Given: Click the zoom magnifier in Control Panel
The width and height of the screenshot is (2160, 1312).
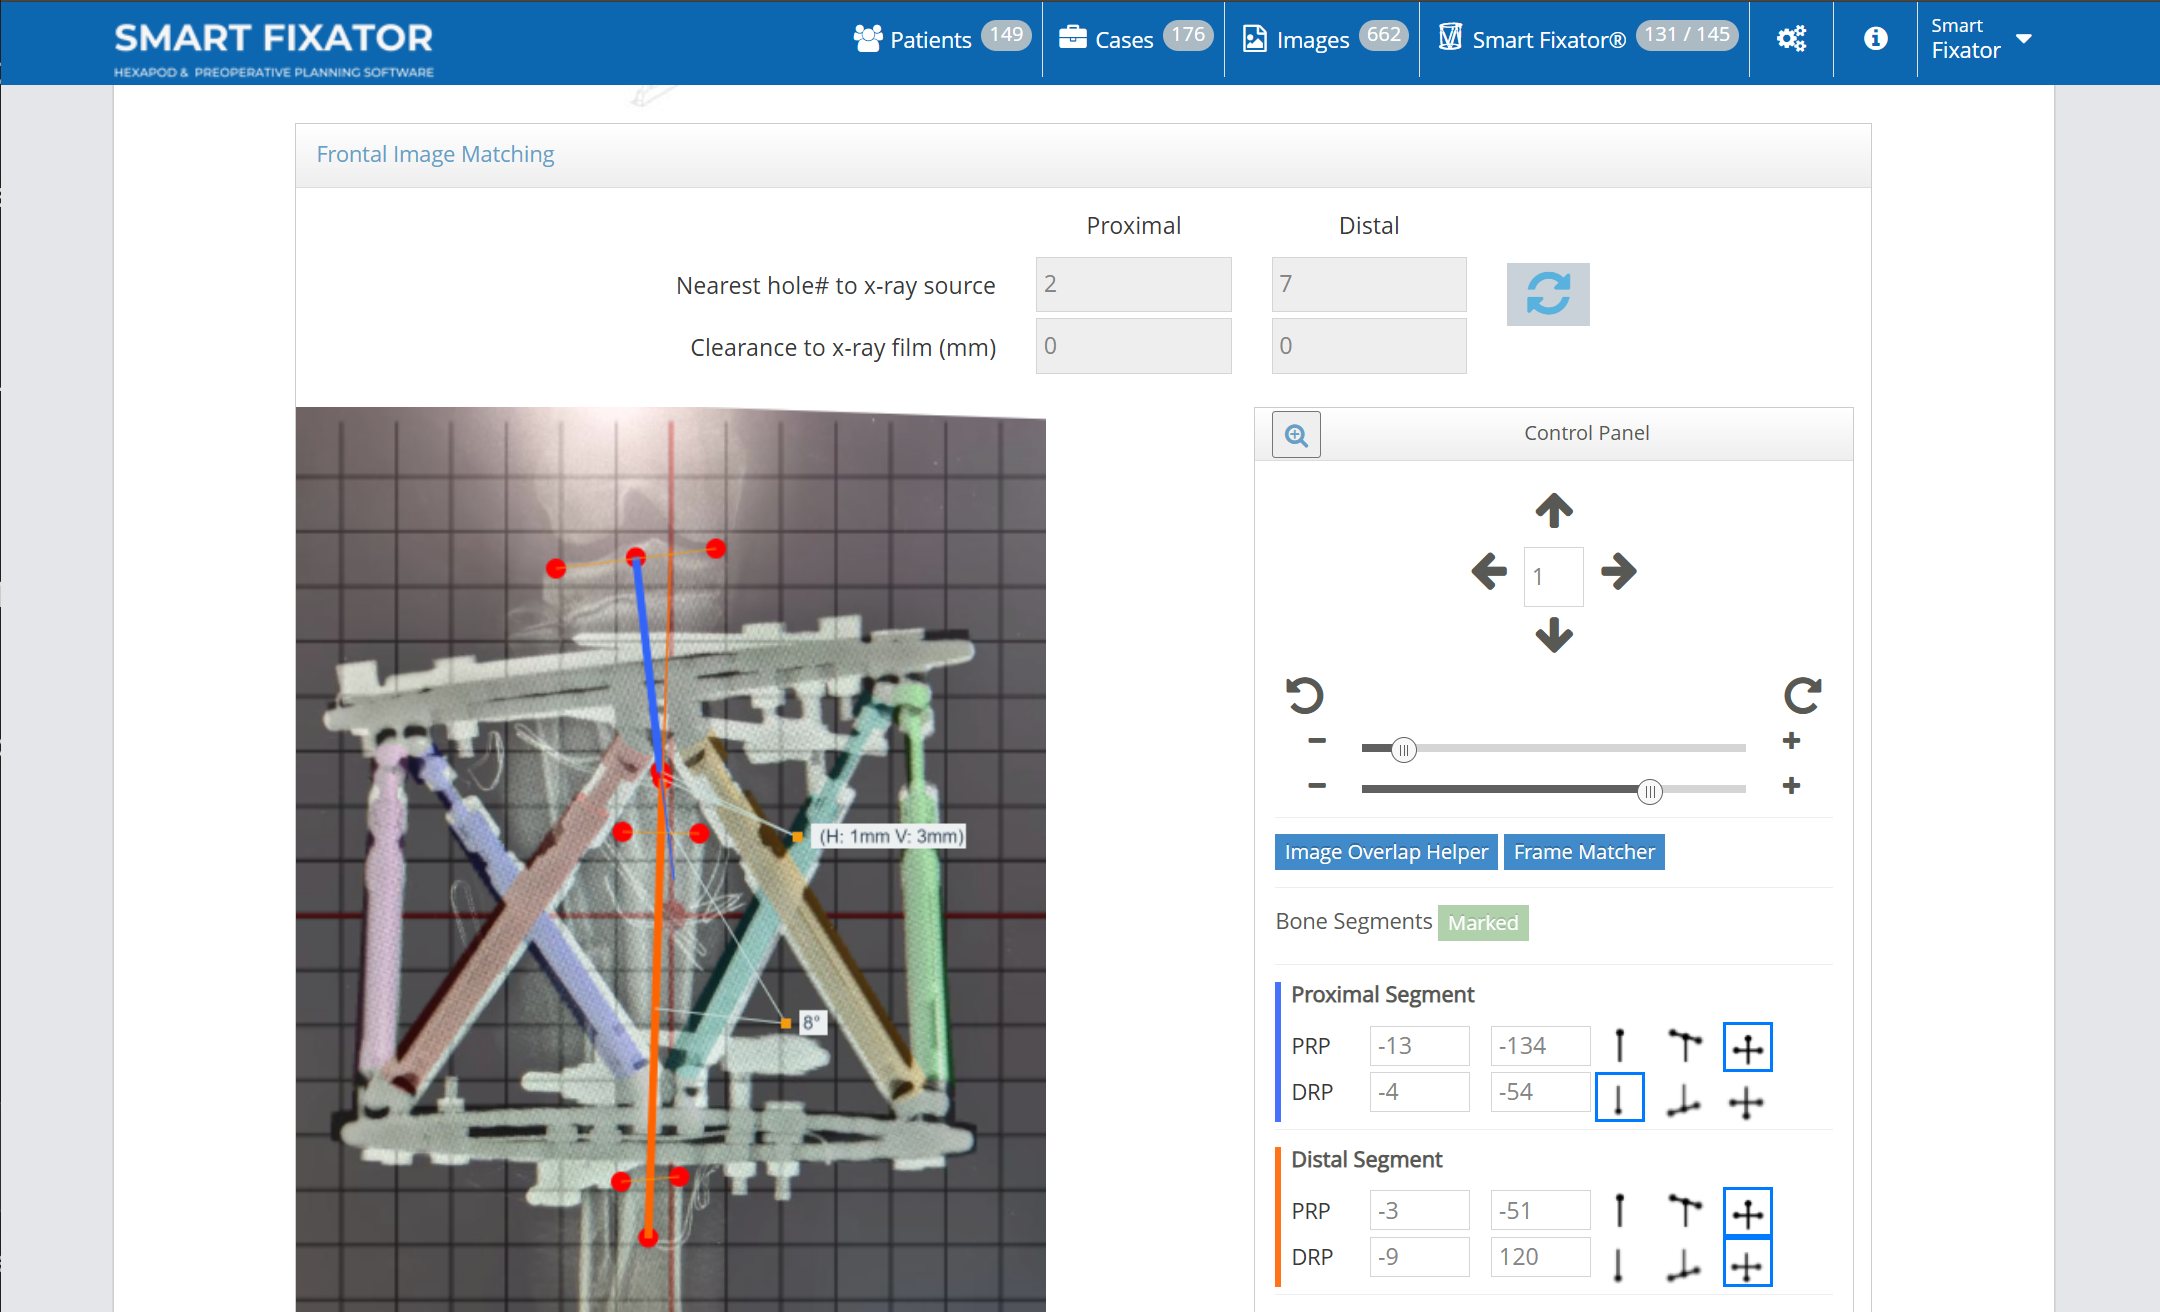Looking at the screenshot, I should pos(1296,434).
